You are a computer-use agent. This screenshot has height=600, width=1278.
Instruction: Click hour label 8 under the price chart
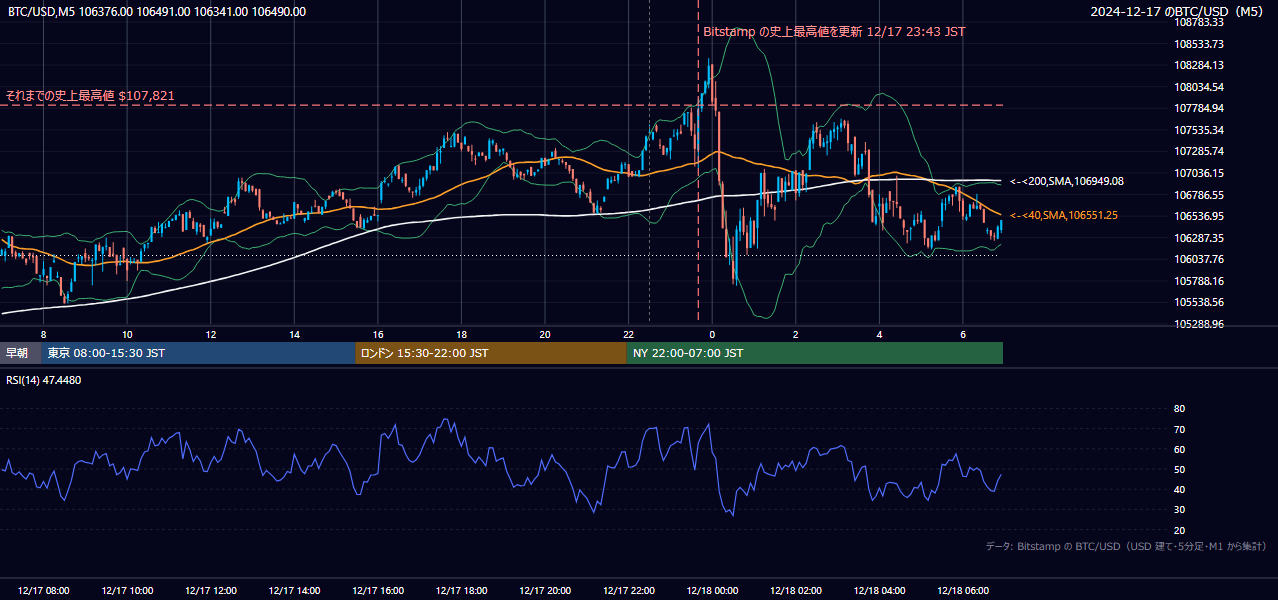tap(43, 334)
